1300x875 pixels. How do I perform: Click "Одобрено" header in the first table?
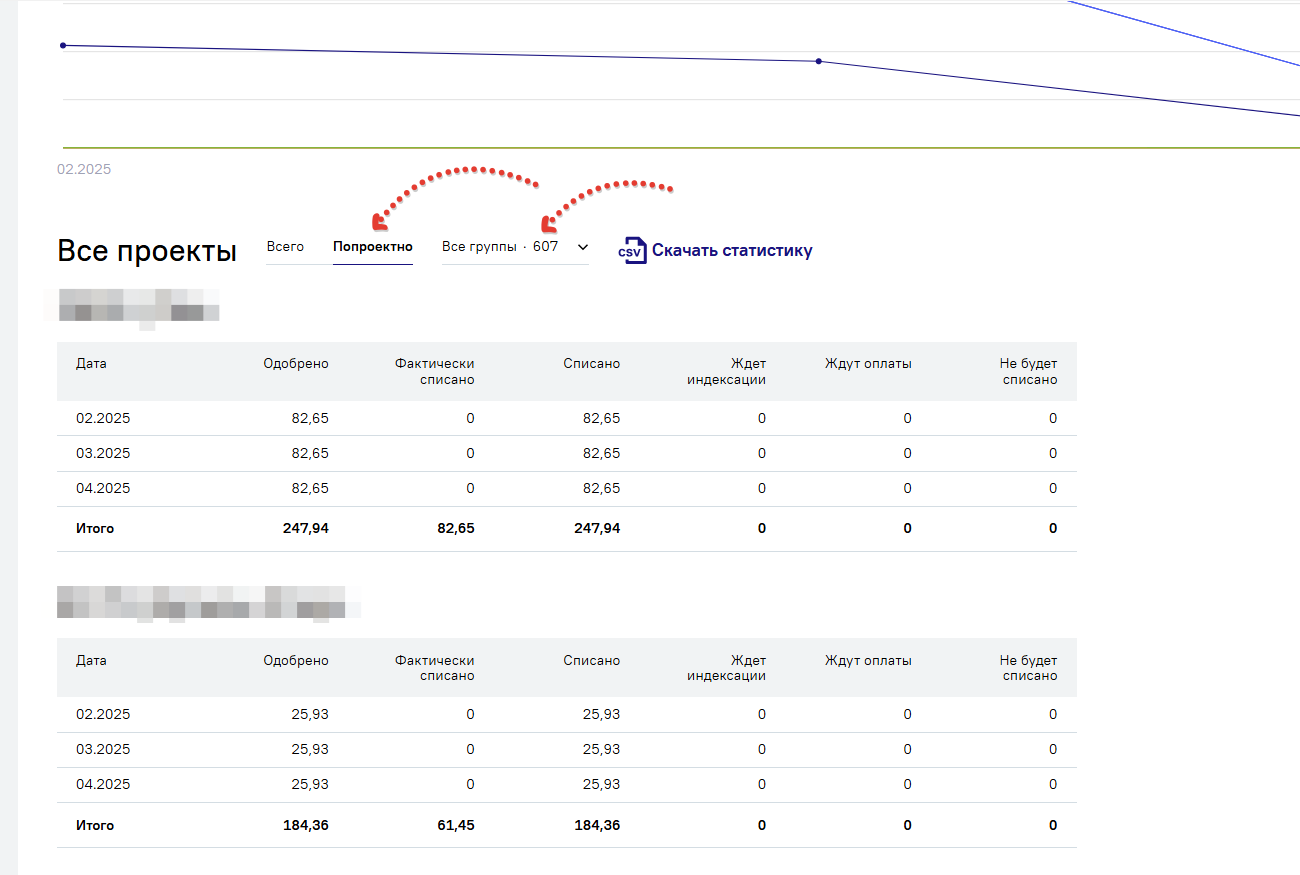295,364
